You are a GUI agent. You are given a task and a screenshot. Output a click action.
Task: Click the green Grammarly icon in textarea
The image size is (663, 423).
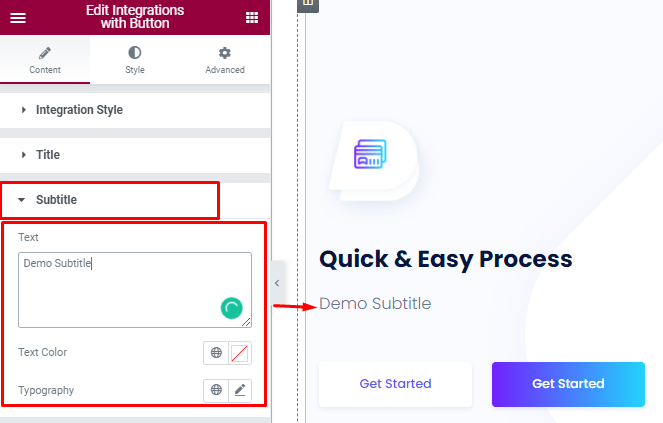[231, 308]
